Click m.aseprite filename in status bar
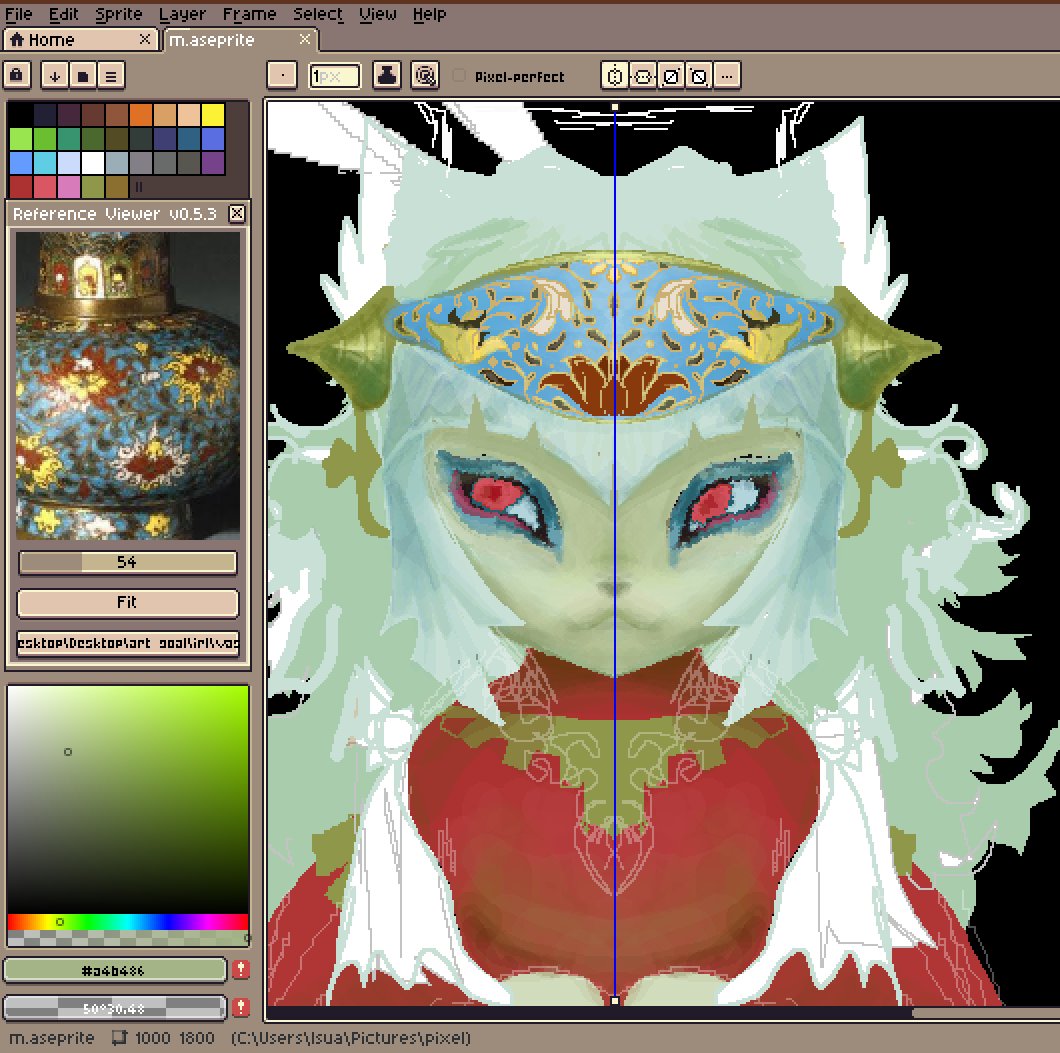This screenshot has width=1060, height=1053. point(51,1037)
